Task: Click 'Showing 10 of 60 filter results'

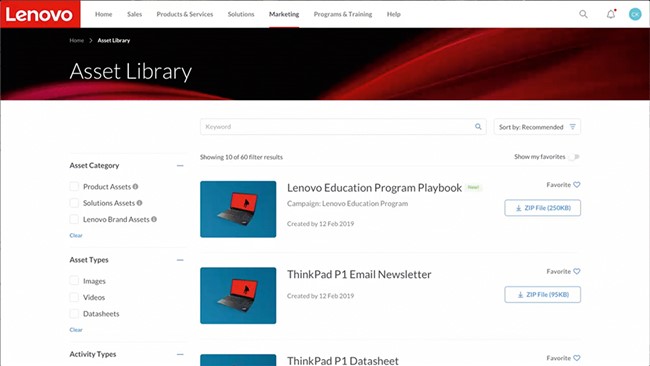Action: click(241, 157)
